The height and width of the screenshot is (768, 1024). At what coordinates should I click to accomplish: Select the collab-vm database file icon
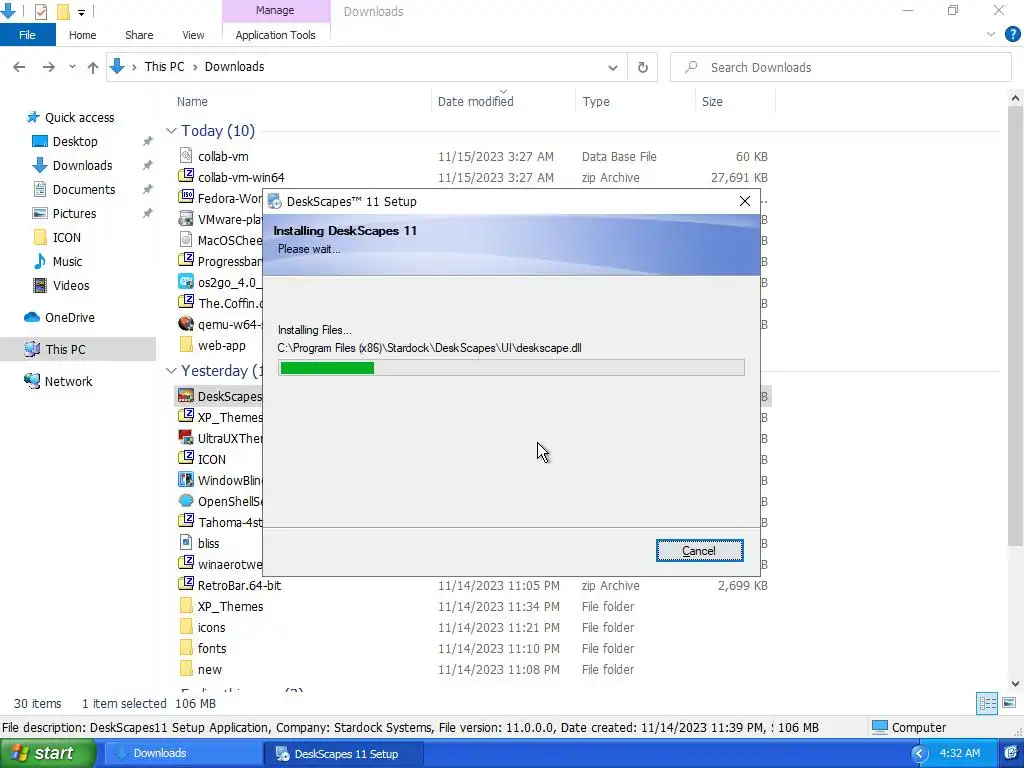pyautogui.click(x=186, y=156)
